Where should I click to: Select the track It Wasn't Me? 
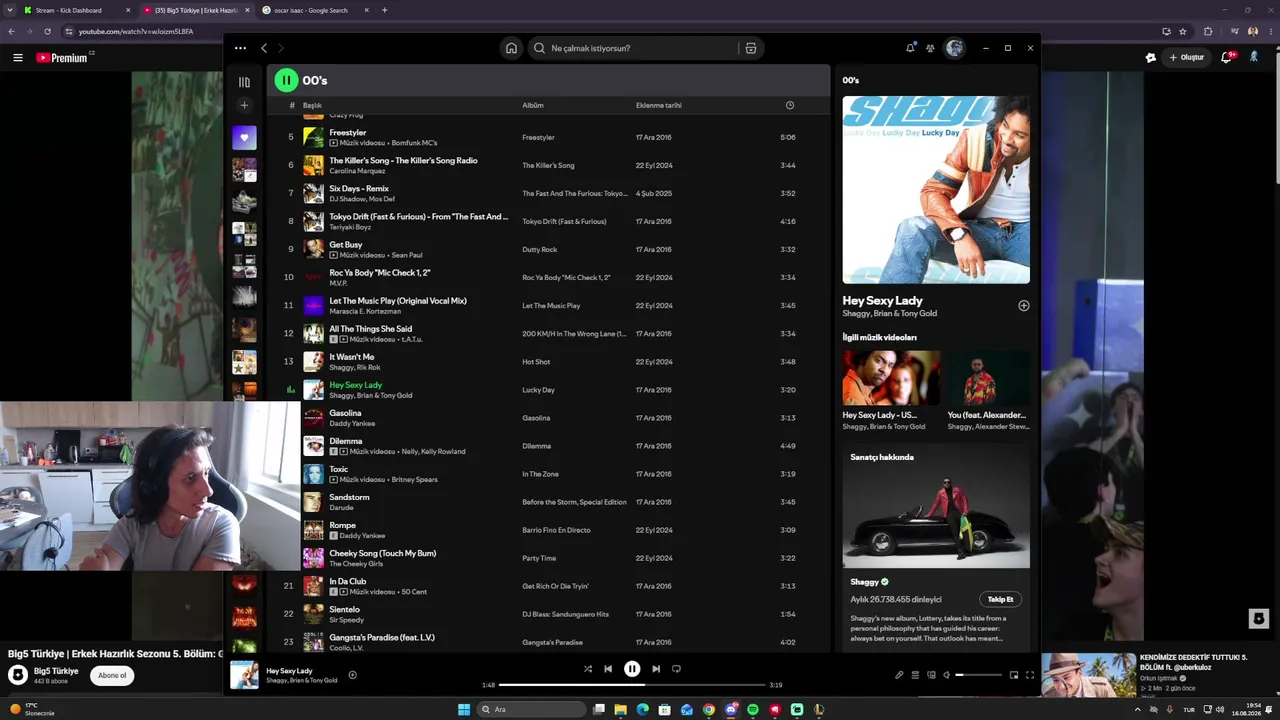click(x=352, y=356)
